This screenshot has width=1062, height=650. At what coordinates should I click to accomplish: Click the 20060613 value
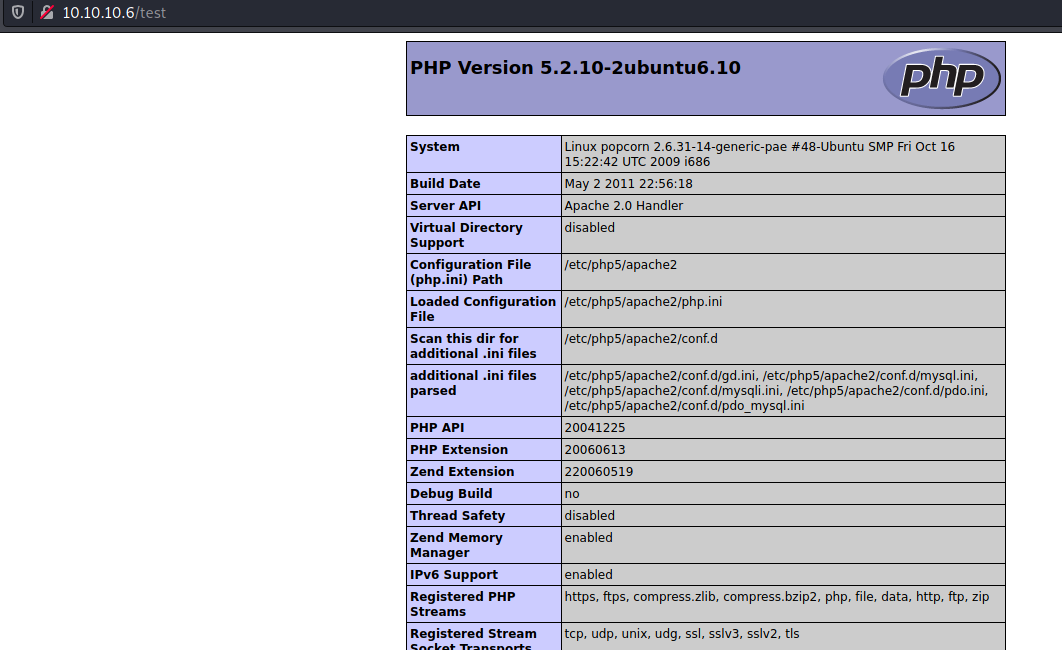(595, 450)
